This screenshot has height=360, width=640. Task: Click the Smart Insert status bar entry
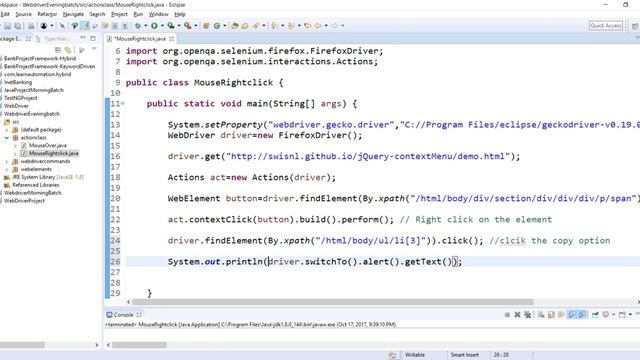click(x=464, y=355)
